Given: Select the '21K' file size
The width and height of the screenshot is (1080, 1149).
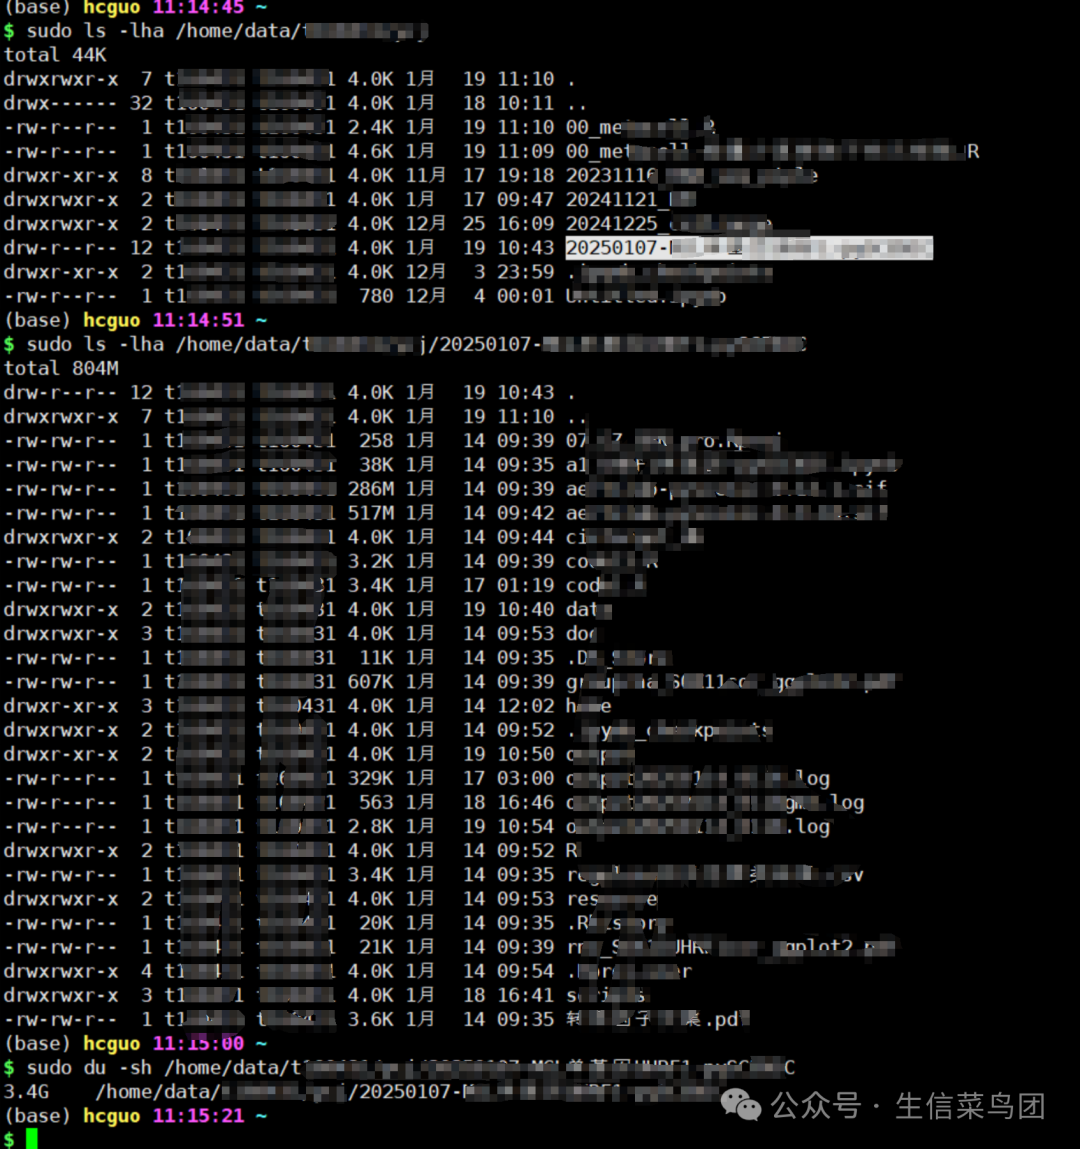Looking at the screenshot, I should coord(376,947).
